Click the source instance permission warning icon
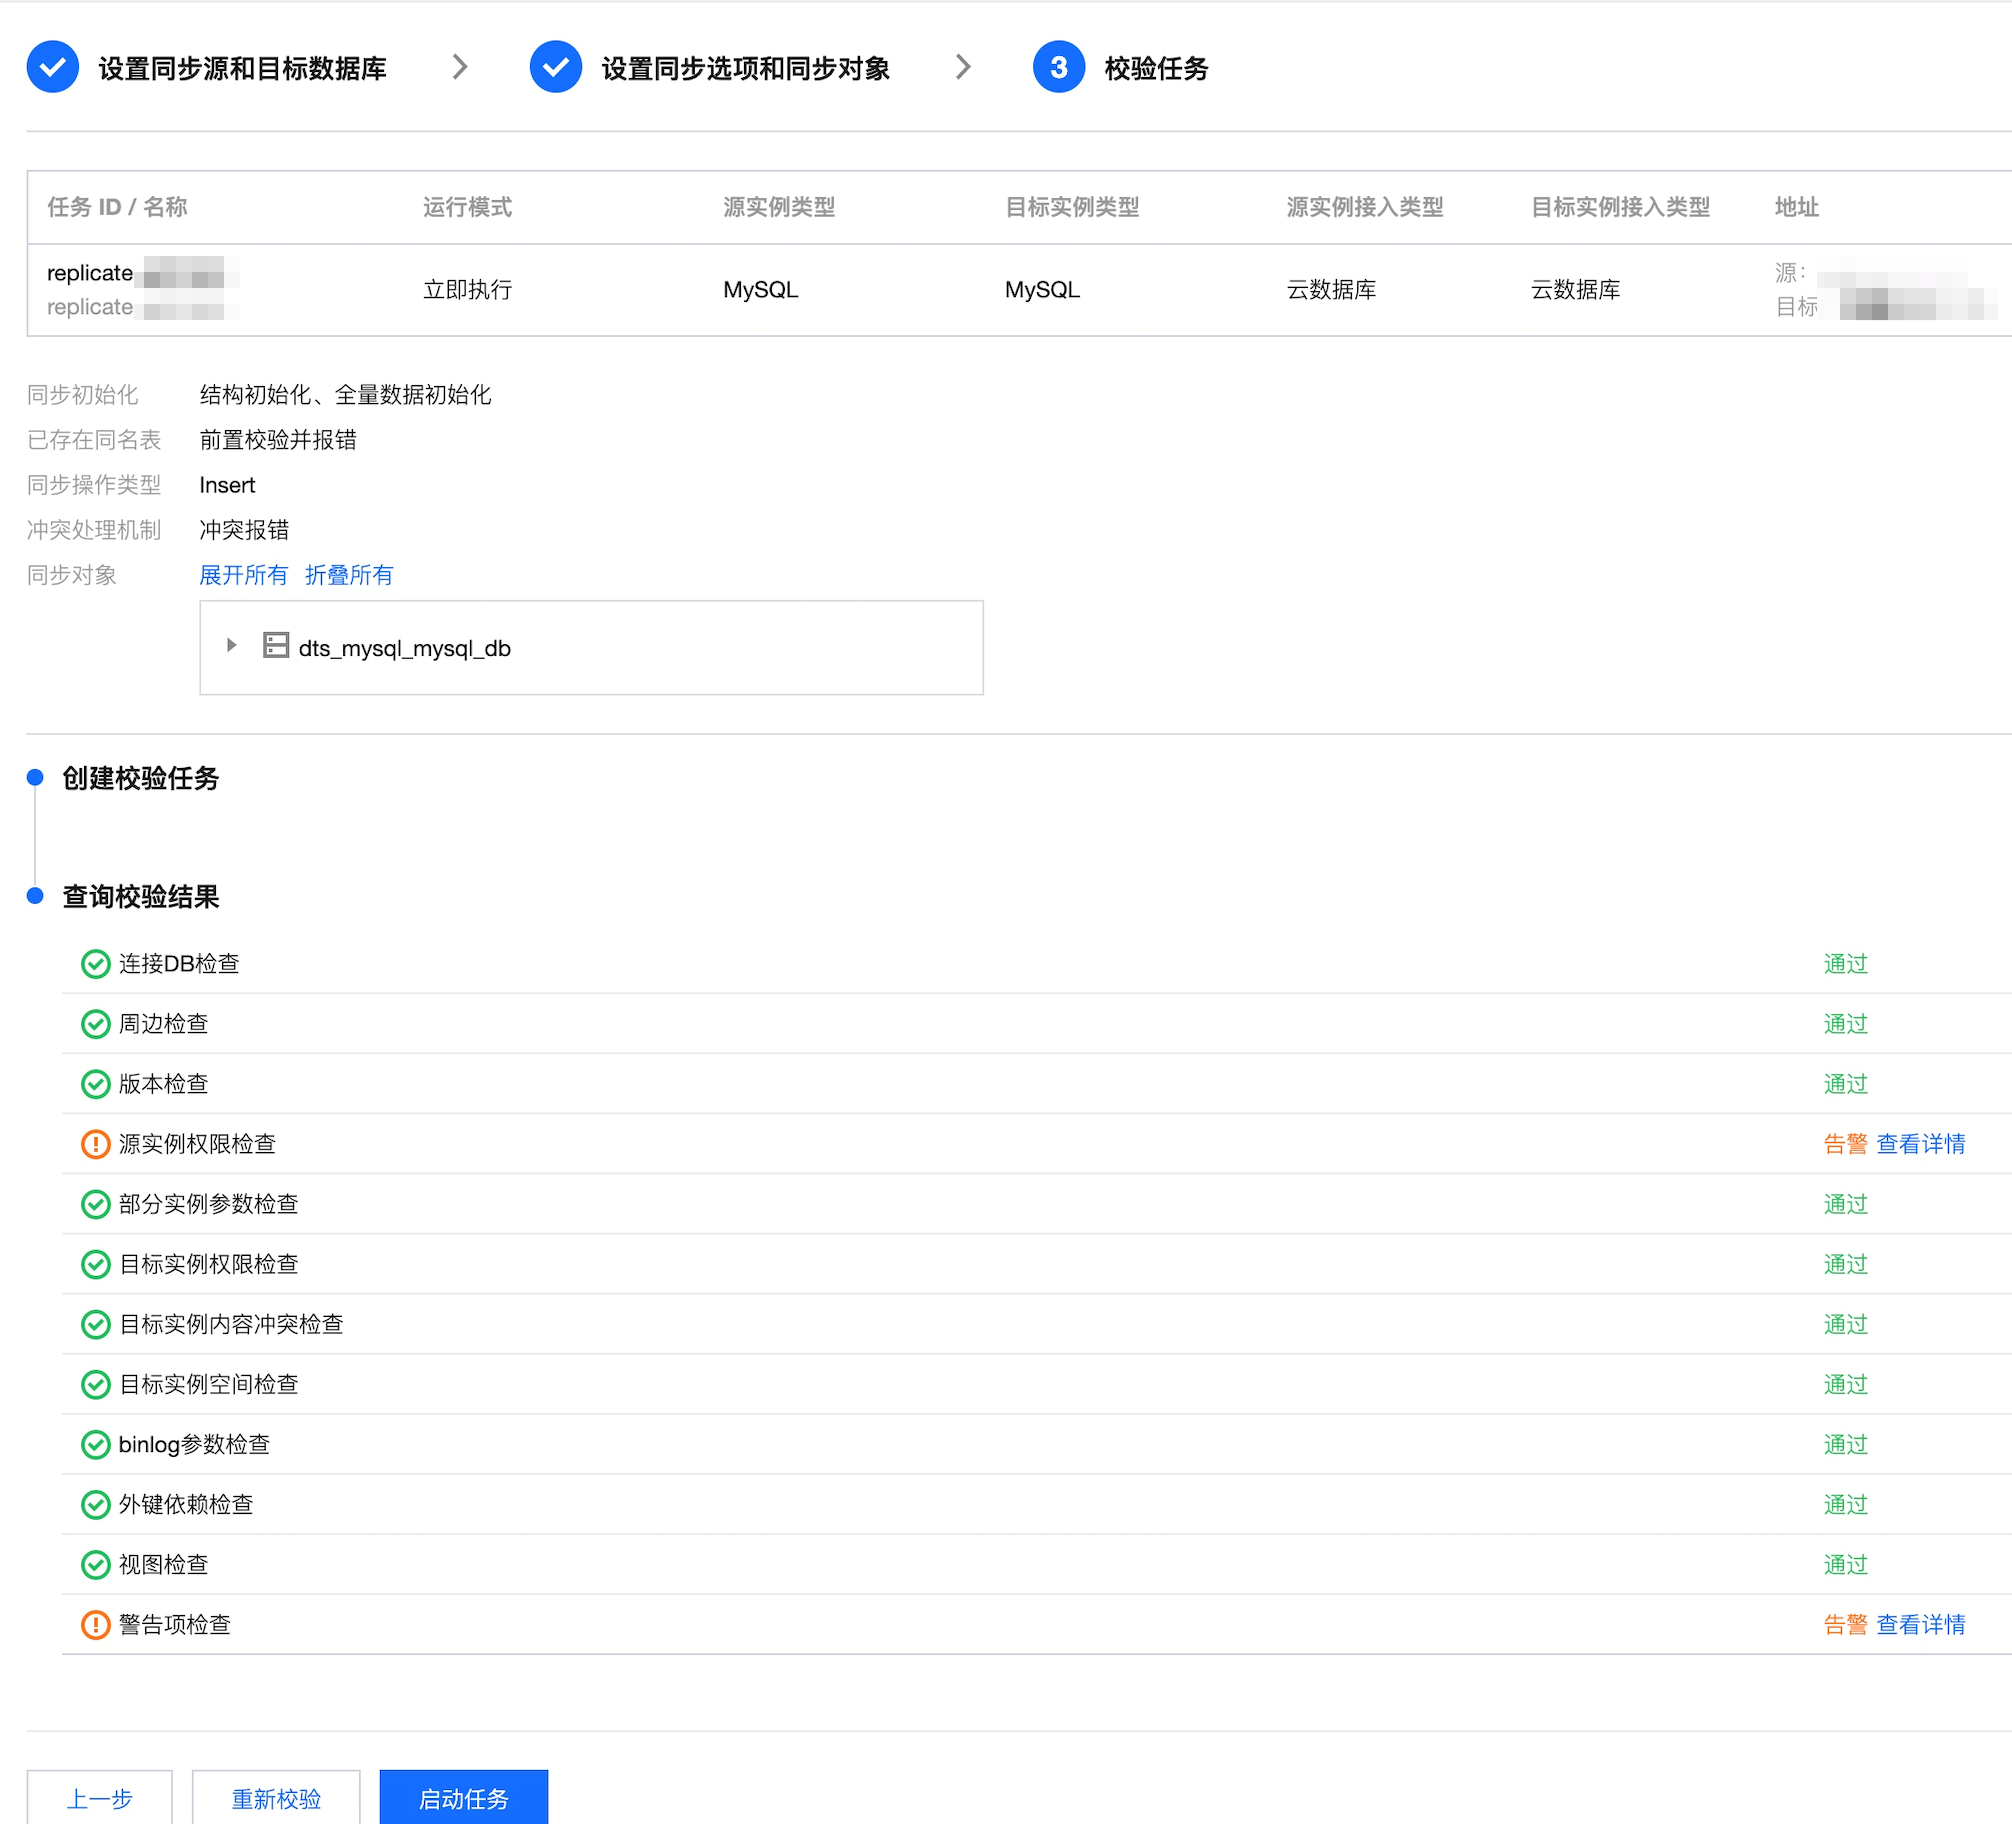This screenshot has height=1824, width=2012. pyautogui.click(x=95, y=1144)
